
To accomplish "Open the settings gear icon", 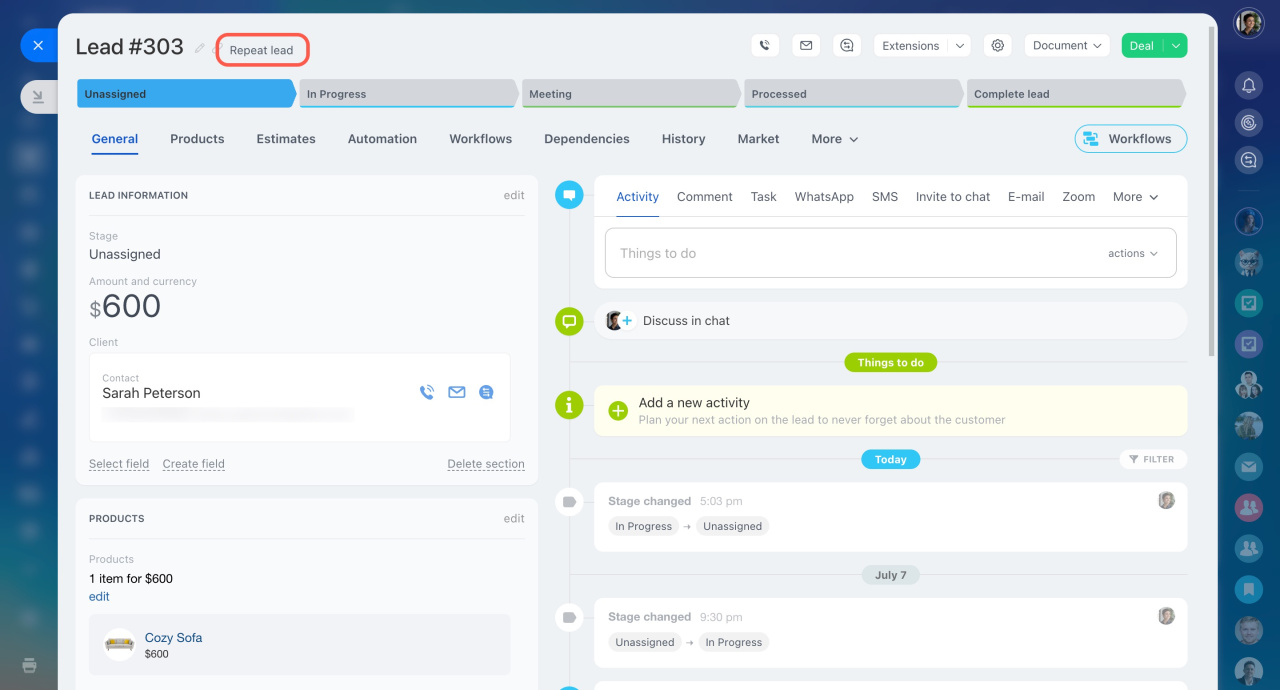I will pos(996,46).
